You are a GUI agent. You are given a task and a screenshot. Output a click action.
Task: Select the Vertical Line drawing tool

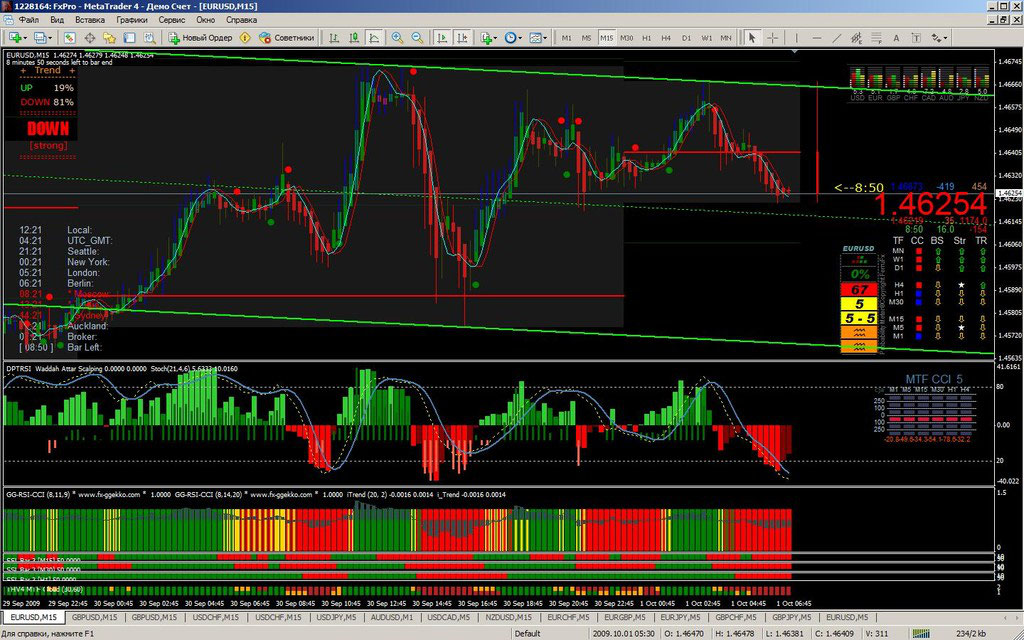(x=797, y=38)
